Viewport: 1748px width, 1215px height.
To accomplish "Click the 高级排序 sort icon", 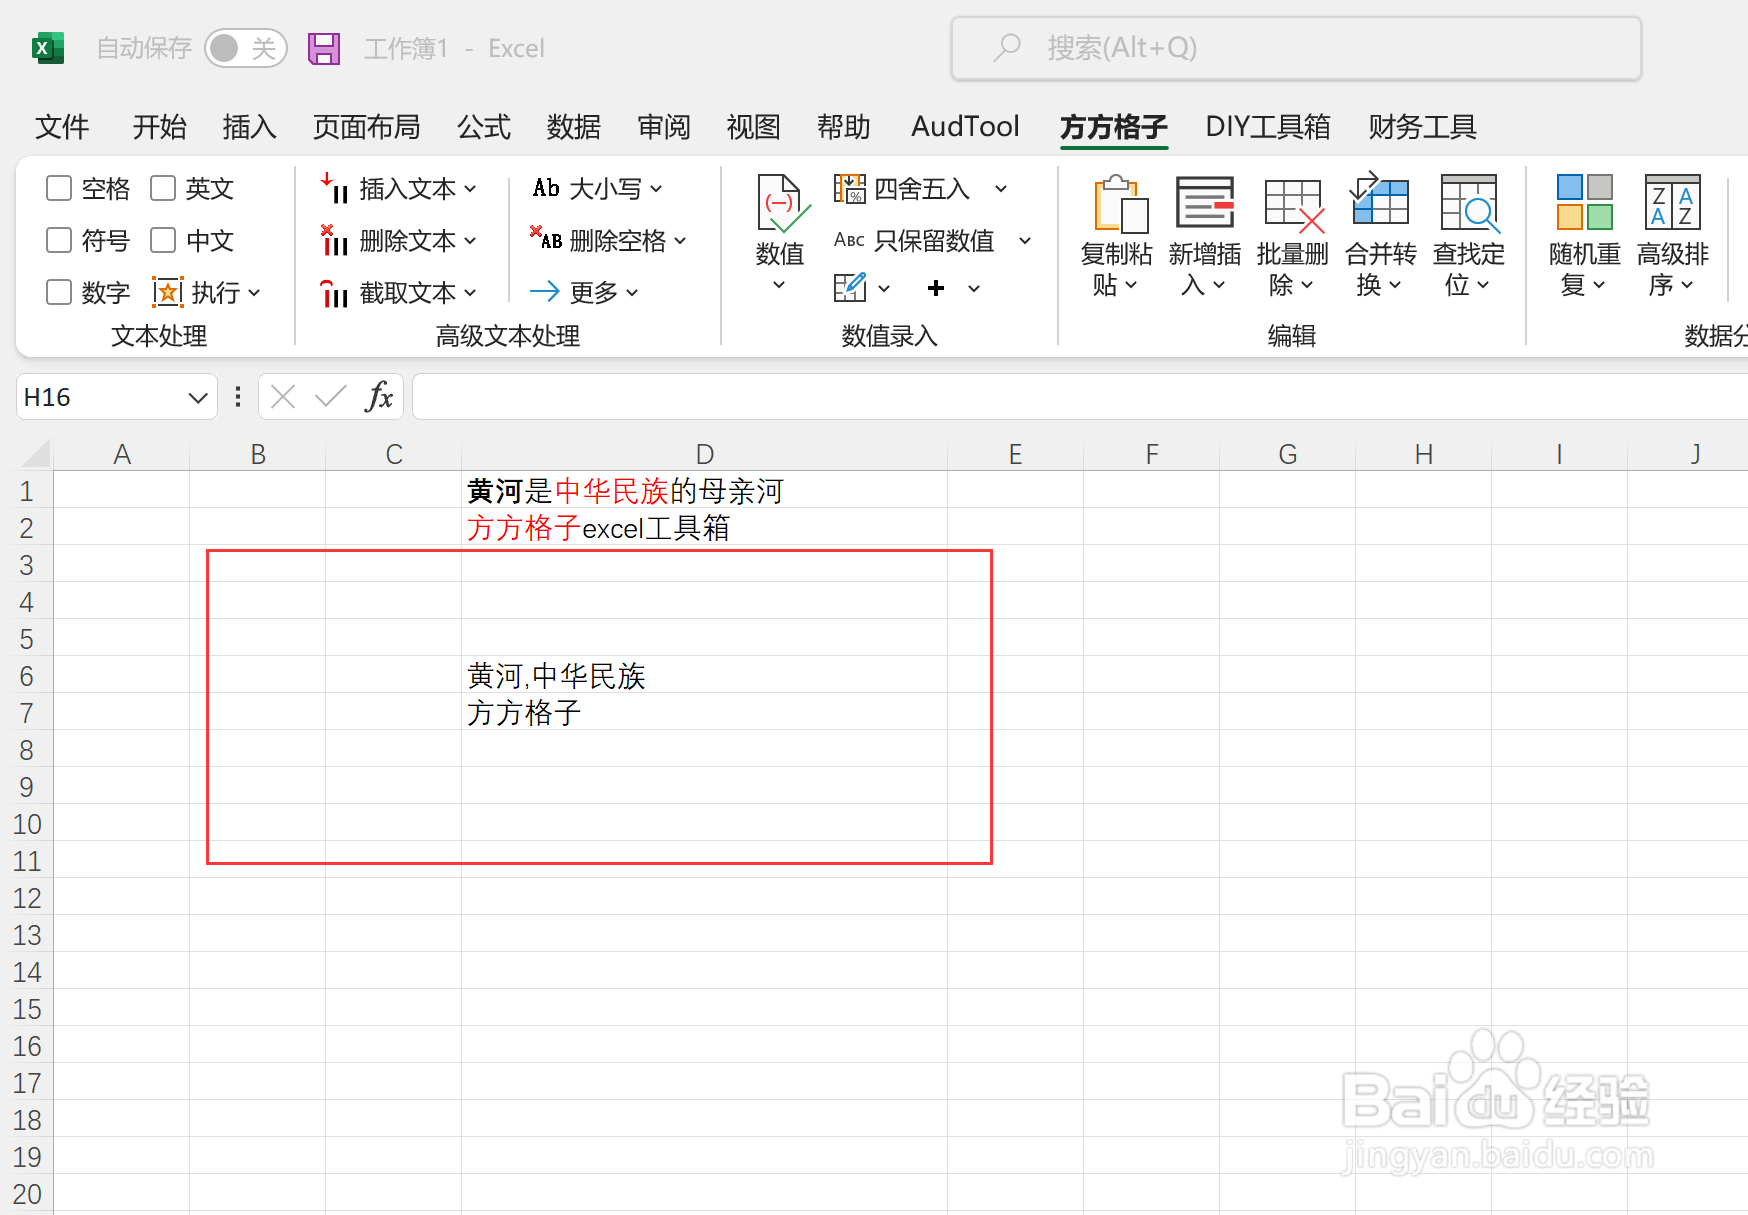I will coord(1673,202).
